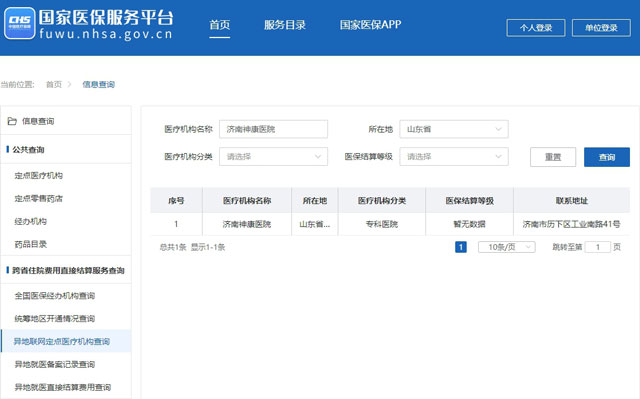The image size is (640, 399).
Task: Open the 国家医保APP navigation tab
Action: click(x=371, y=25)
